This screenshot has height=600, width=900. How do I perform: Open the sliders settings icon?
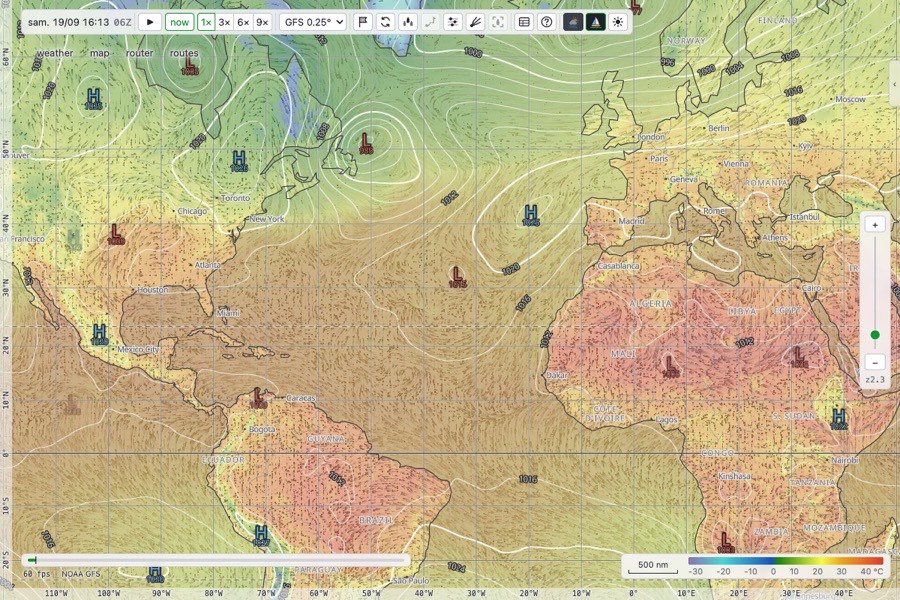click(453, 22)
